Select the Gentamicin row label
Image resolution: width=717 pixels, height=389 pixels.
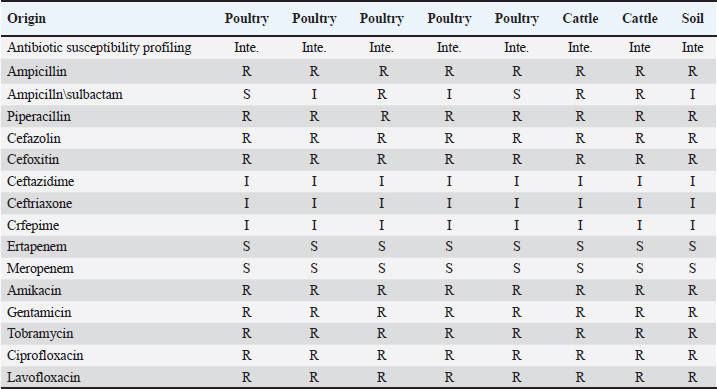39,312
